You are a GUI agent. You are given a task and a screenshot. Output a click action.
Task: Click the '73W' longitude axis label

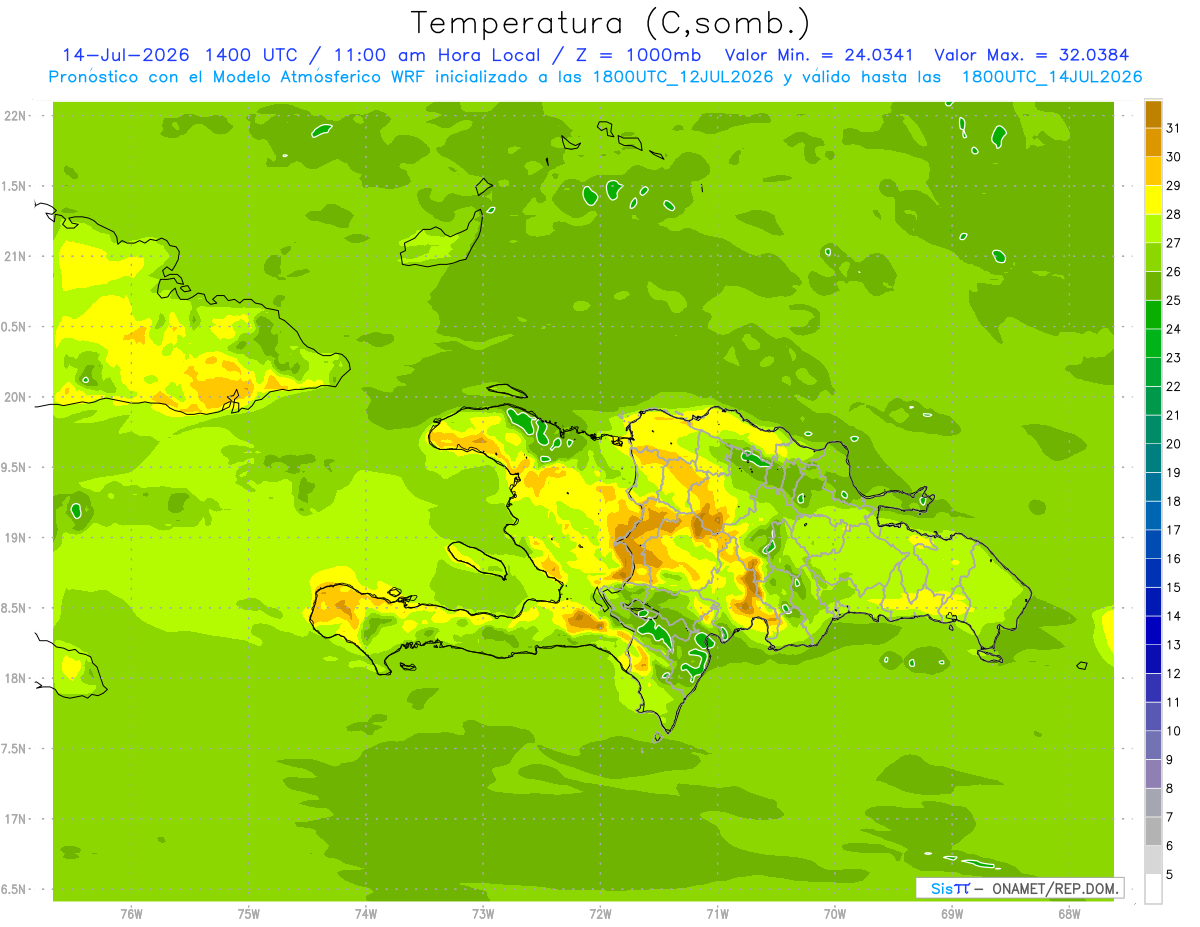483,914
